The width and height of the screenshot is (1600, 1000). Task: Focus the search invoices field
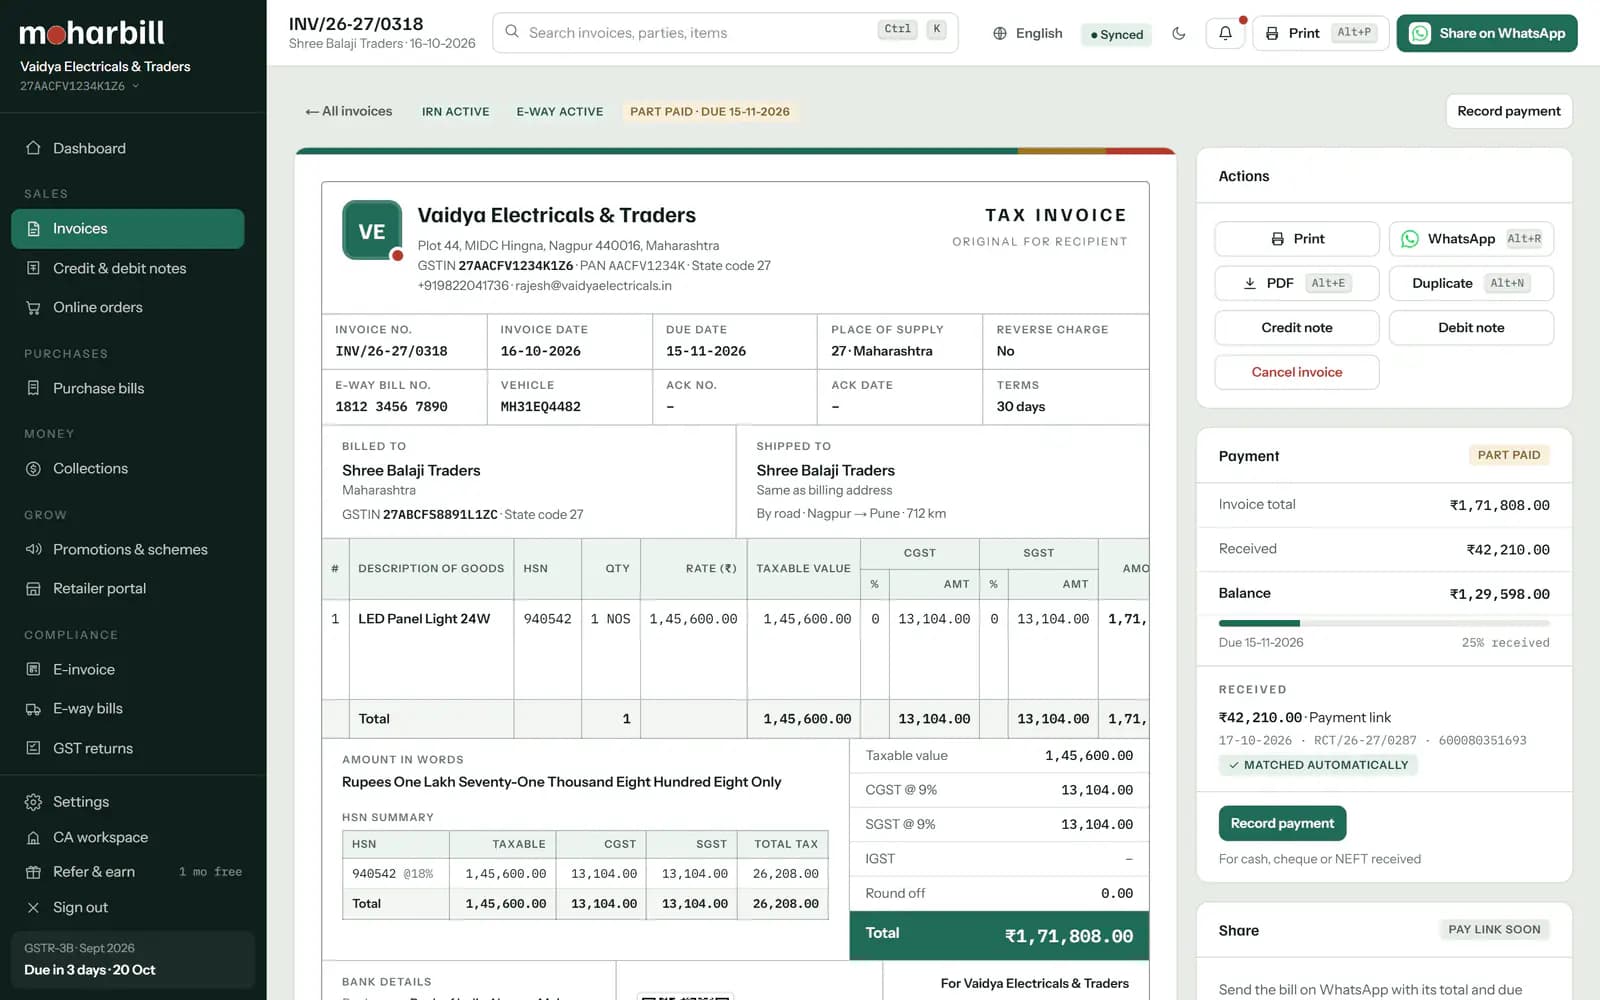(725, 33)
